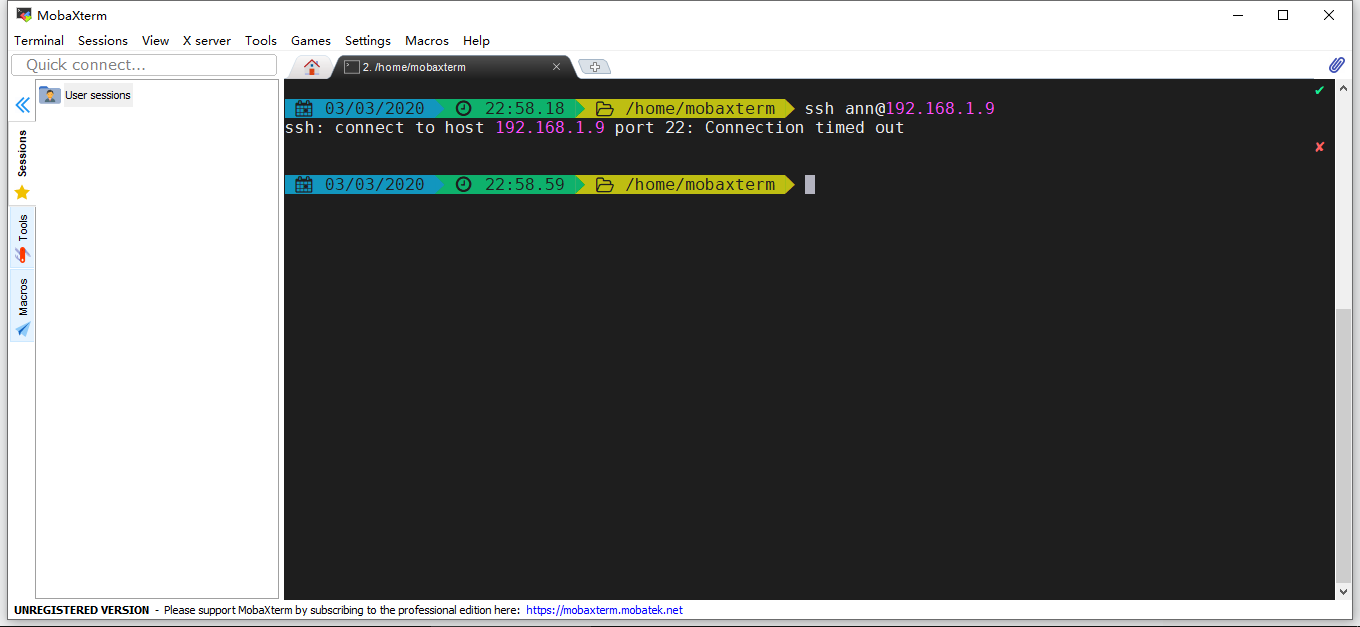This screenshot has height=627, width=1360.
Task: Click the yellow star favorites icon
Action: click(22, 192)
